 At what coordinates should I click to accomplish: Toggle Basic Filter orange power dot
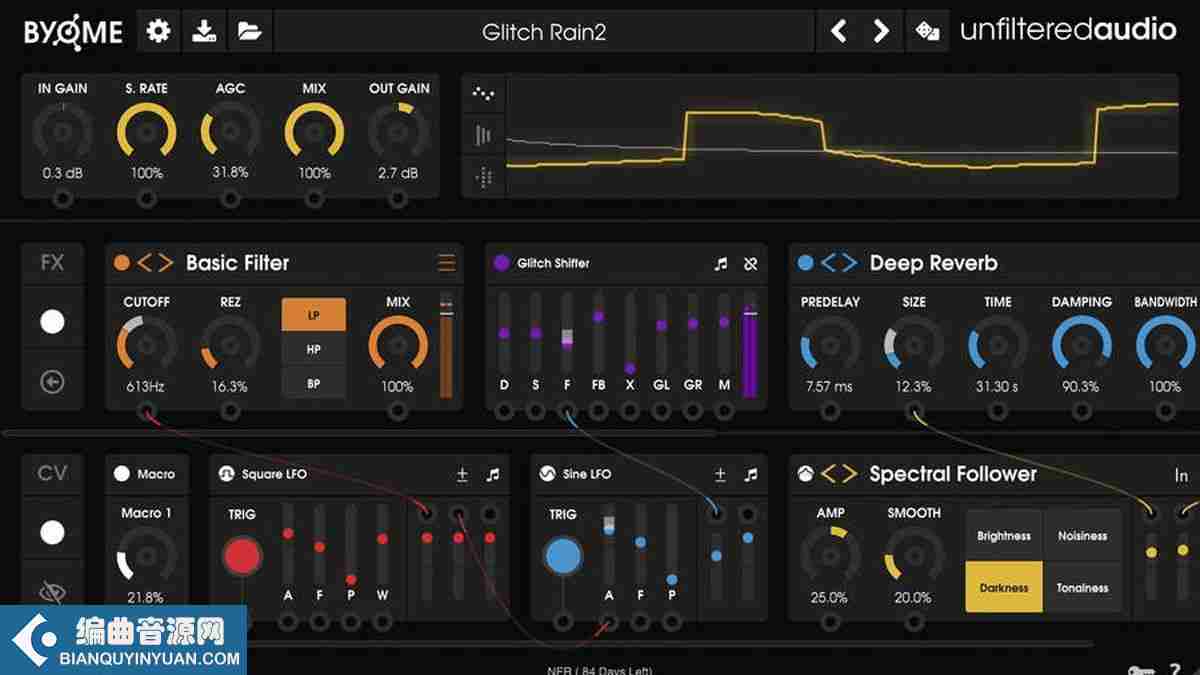click(122, 263)
